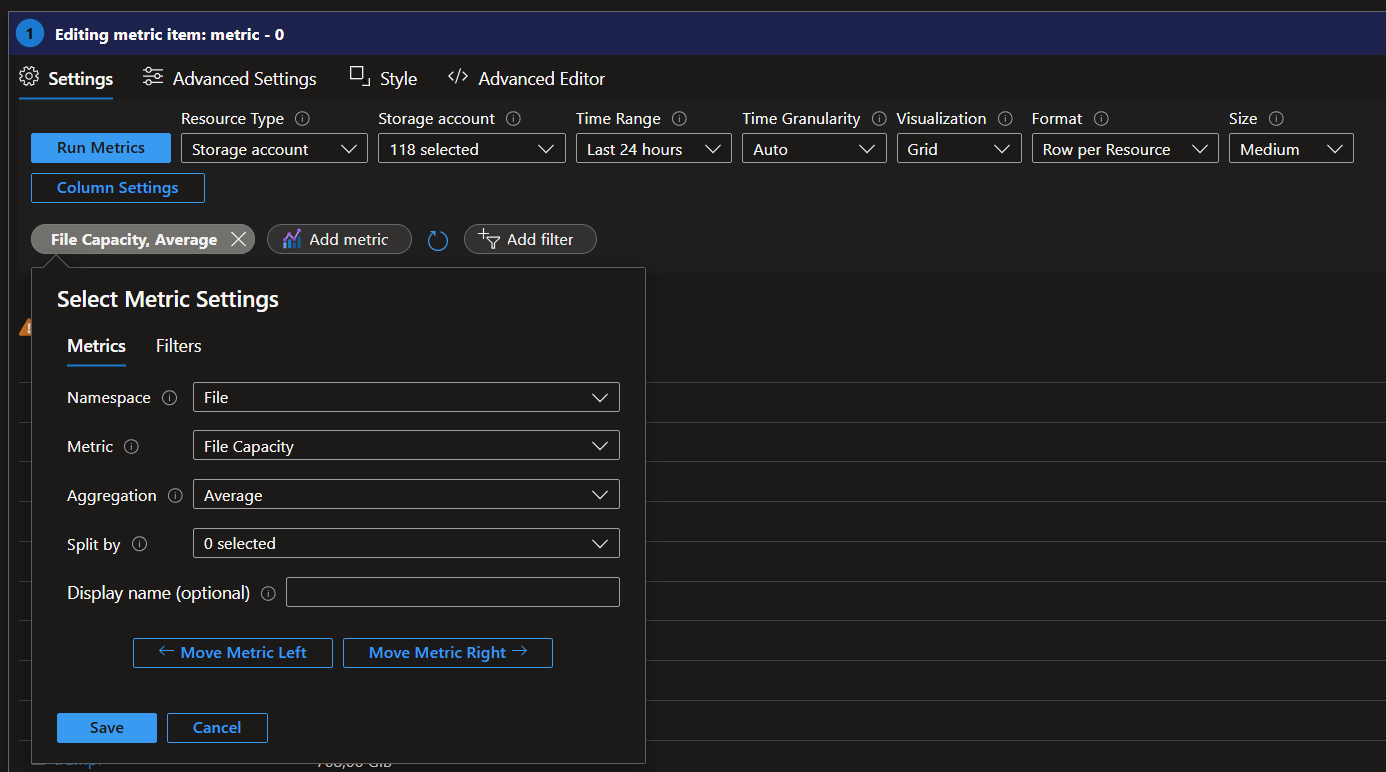Open the Visualization Grid dropdown
The image size is (1386, 772).
click(x=959, y=149)
